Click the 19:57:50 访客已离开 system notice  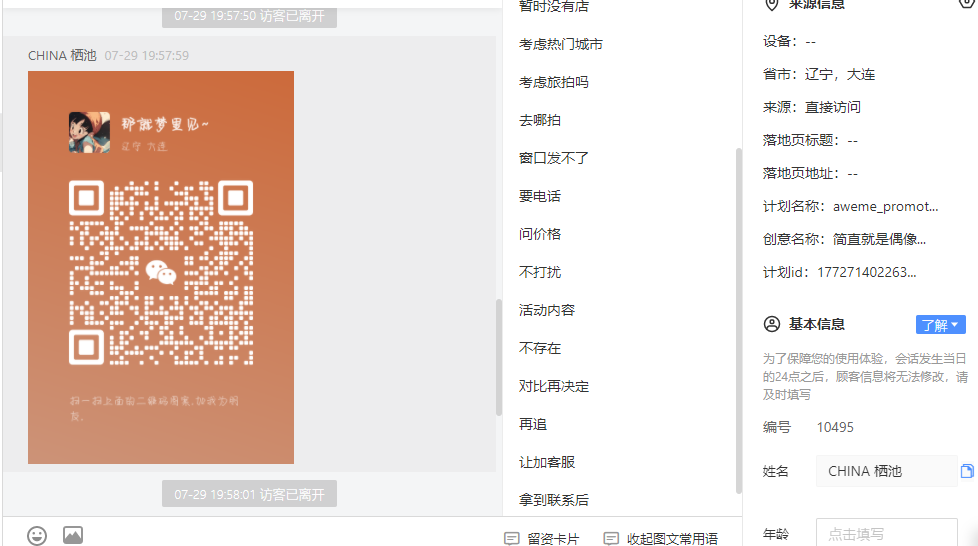(249, 16)
